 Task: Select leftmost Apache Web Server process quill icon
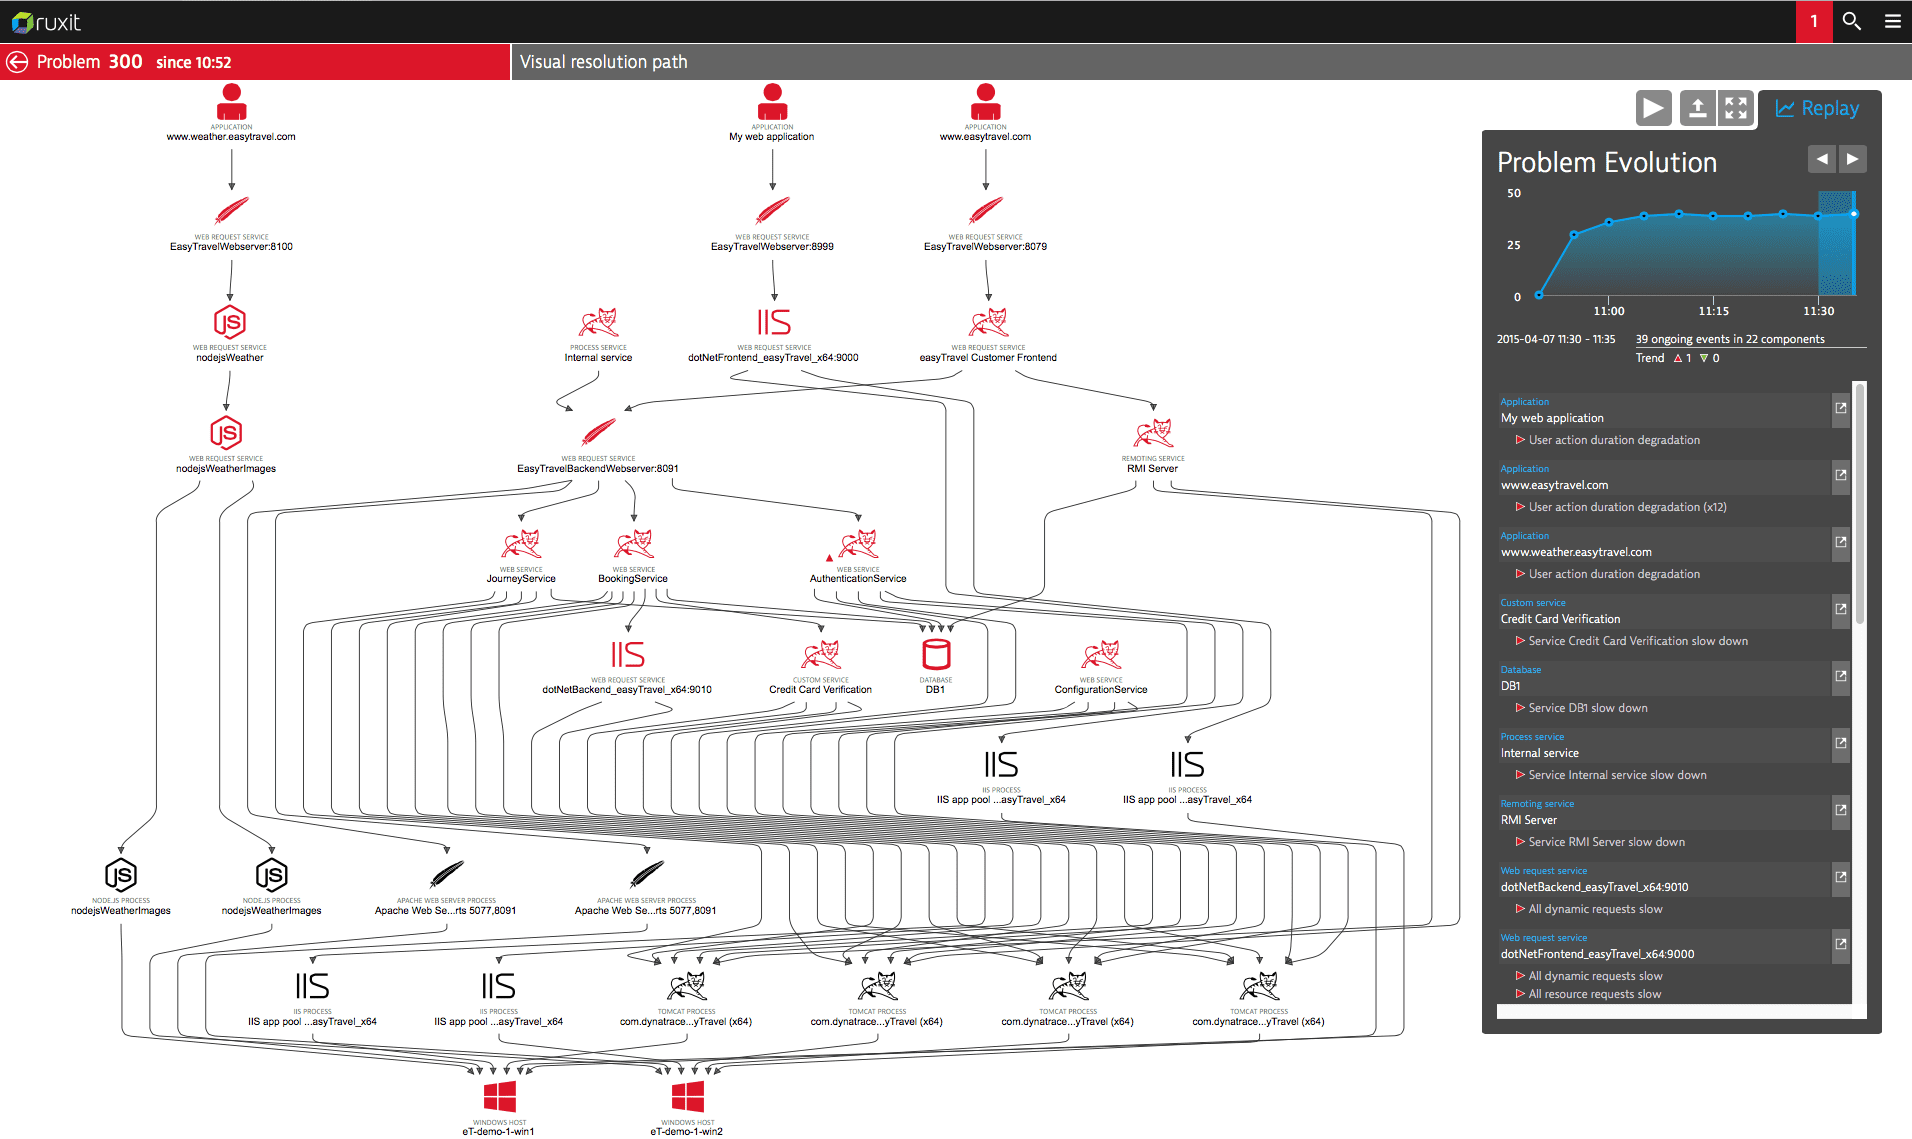pyautogui.click(x=446, y=875)
